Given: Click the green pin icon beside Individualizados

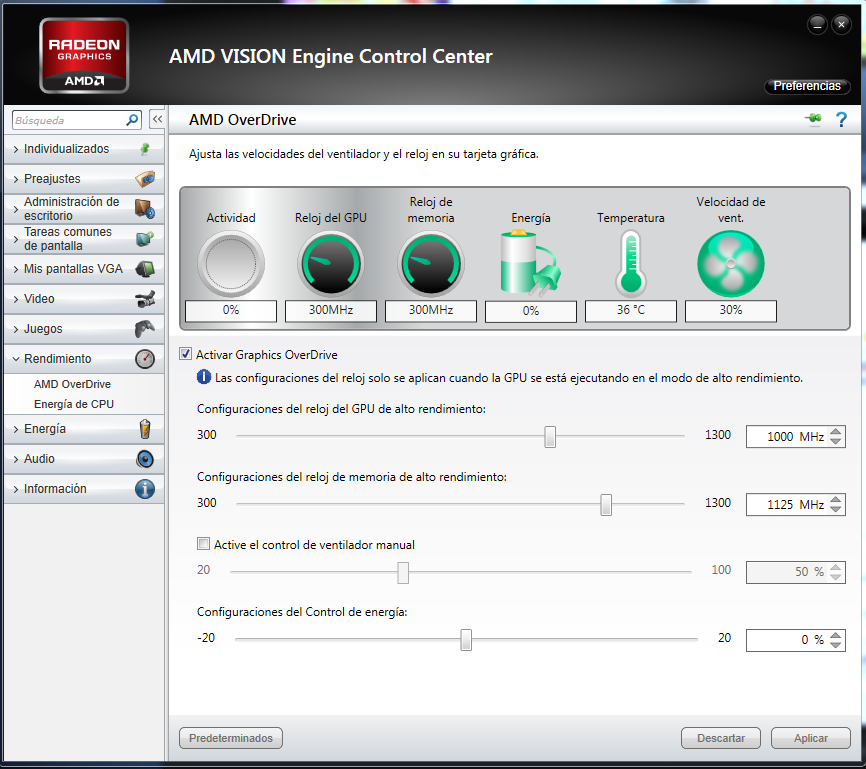Looking at the screenshot, I should pos(145,149).
